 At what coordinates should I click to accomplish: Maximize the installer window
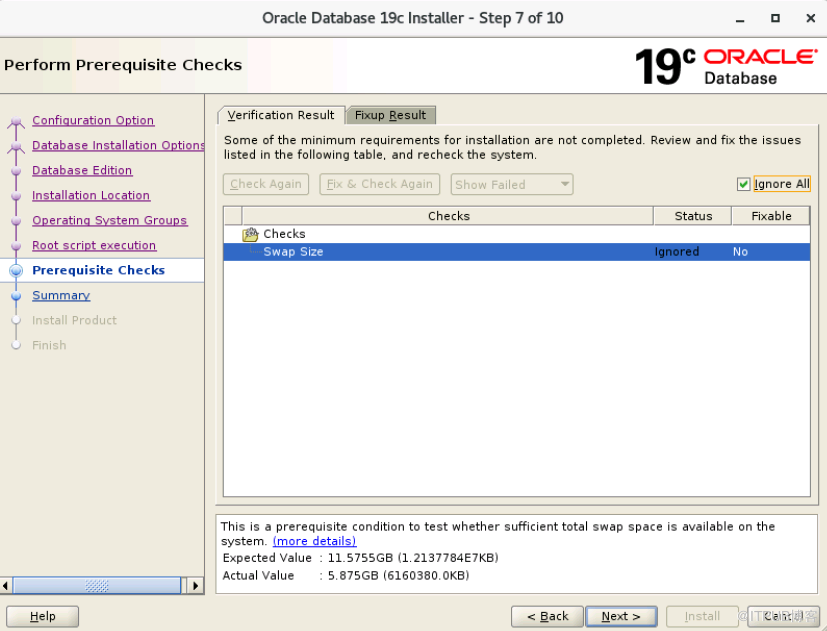point(775,18)
